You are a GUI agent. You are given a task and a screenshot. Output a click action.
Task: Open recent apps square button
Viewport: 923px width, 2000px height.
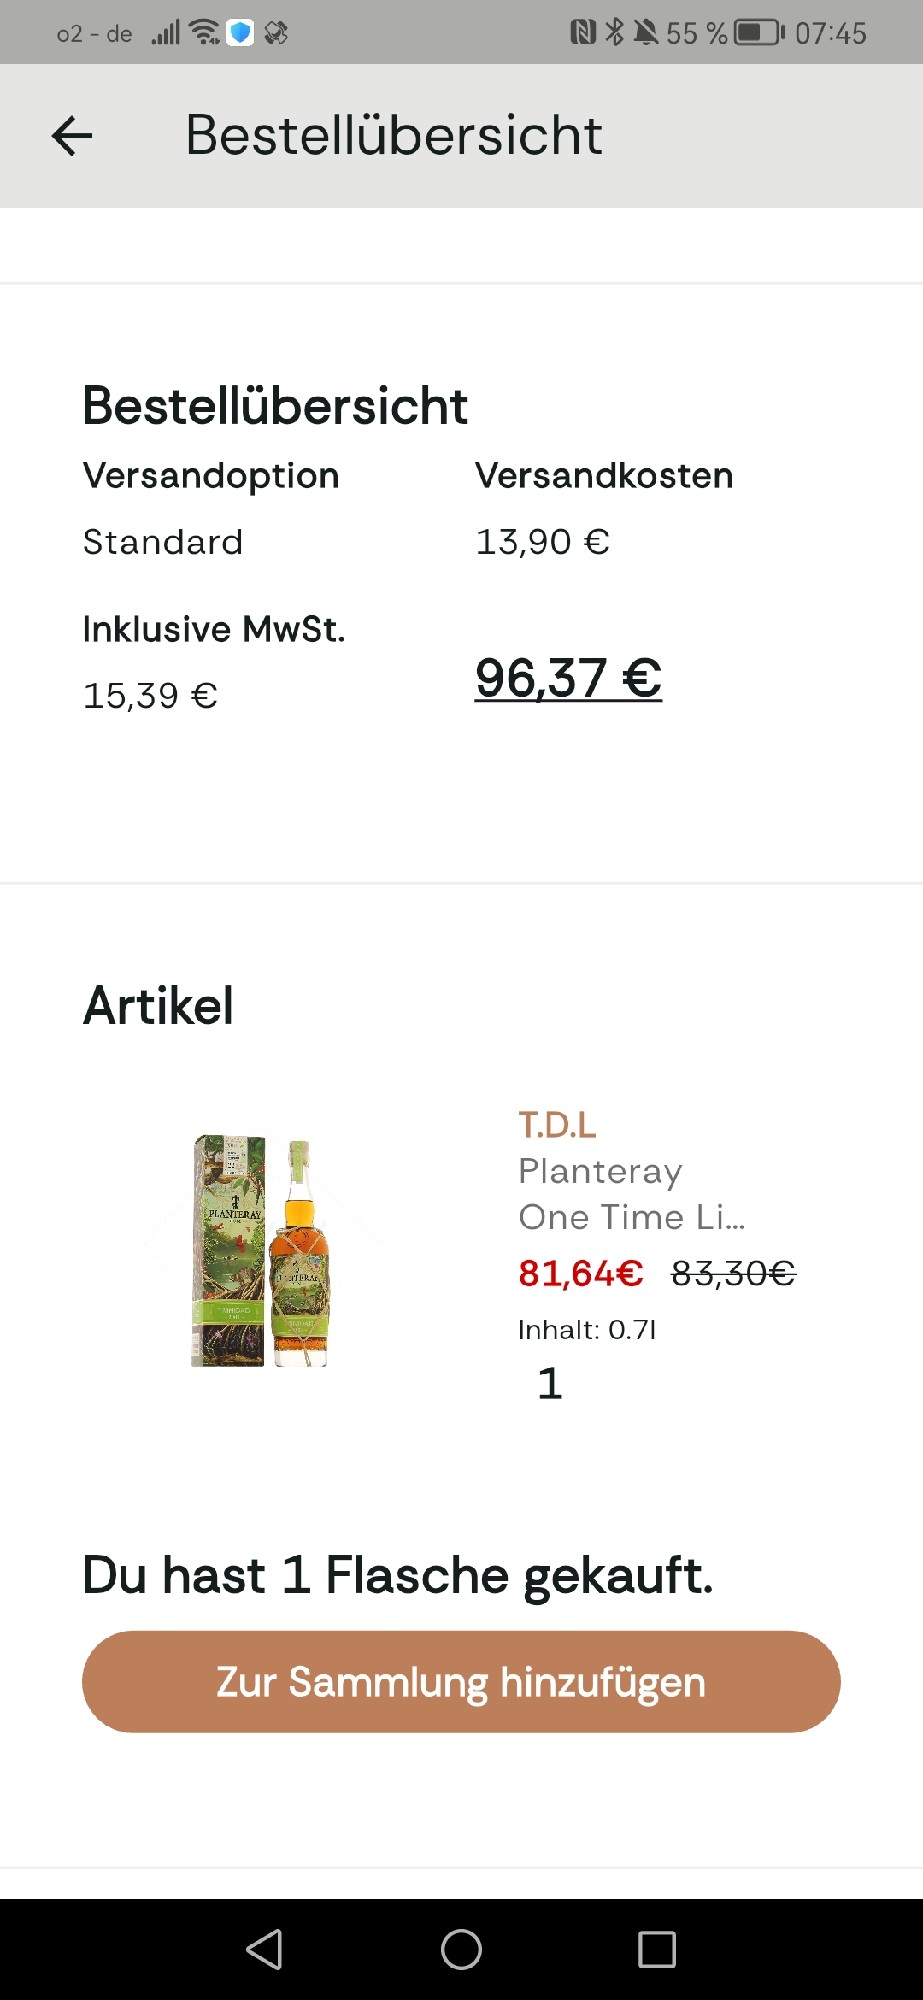tap(656, 1949)
